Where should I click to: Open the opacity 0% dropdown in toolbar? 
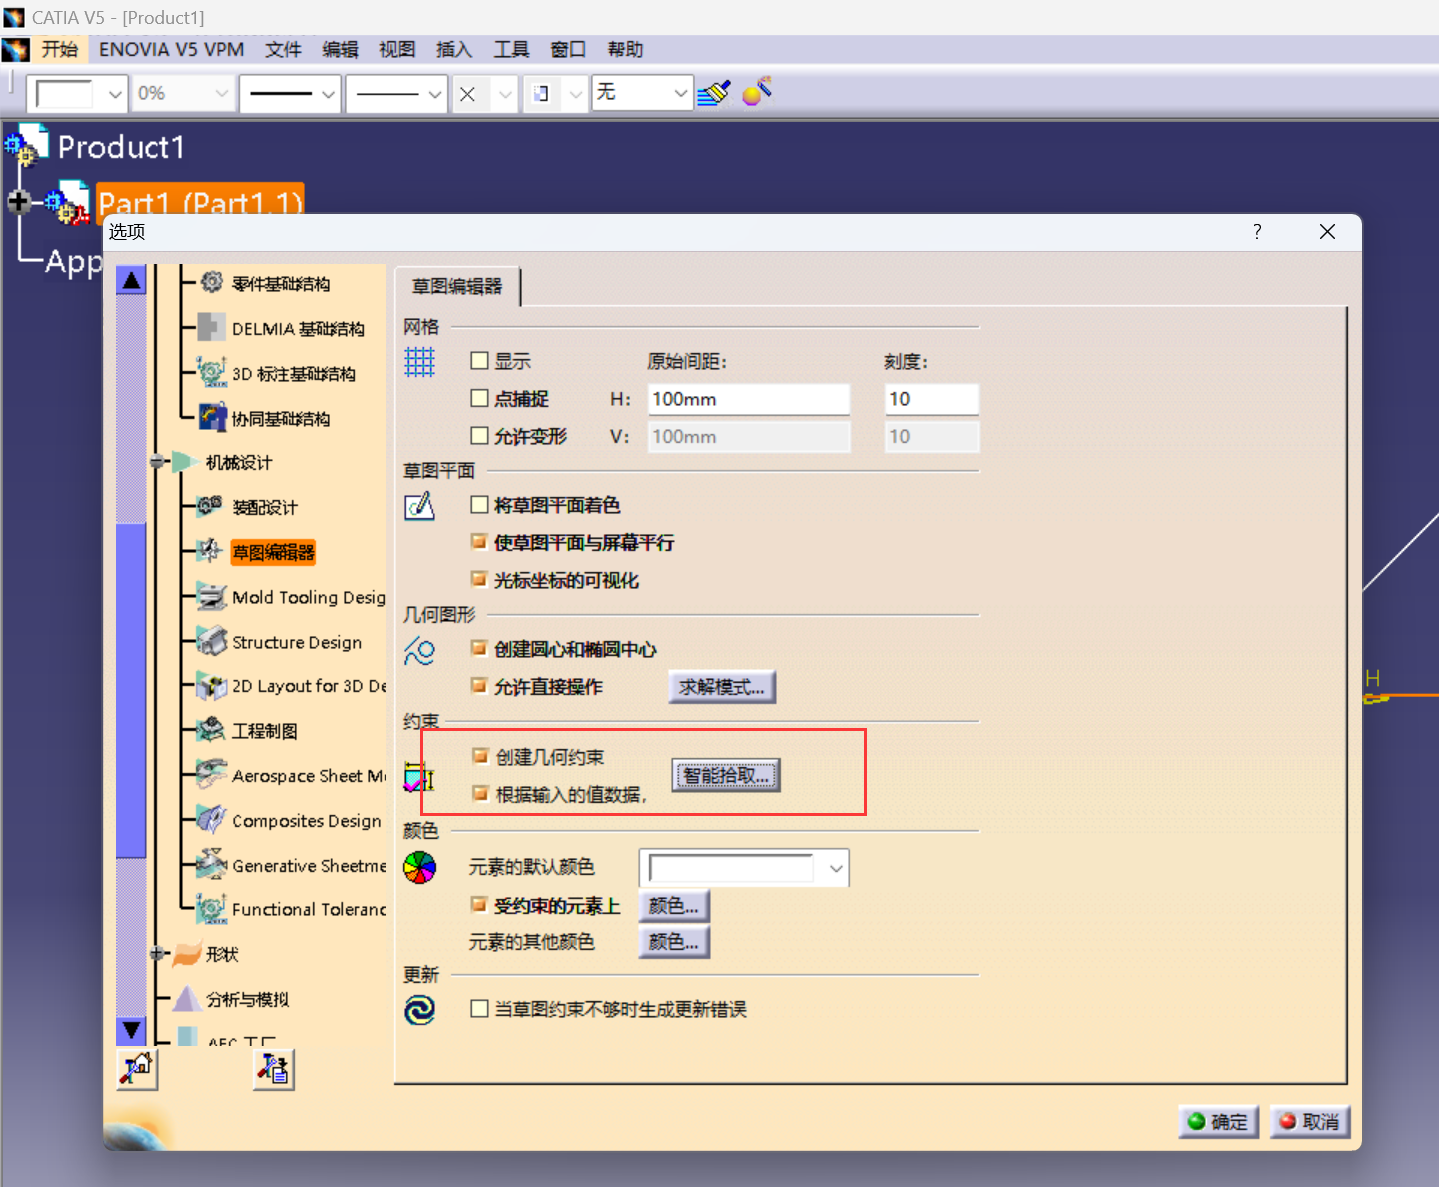click(221, 94)
